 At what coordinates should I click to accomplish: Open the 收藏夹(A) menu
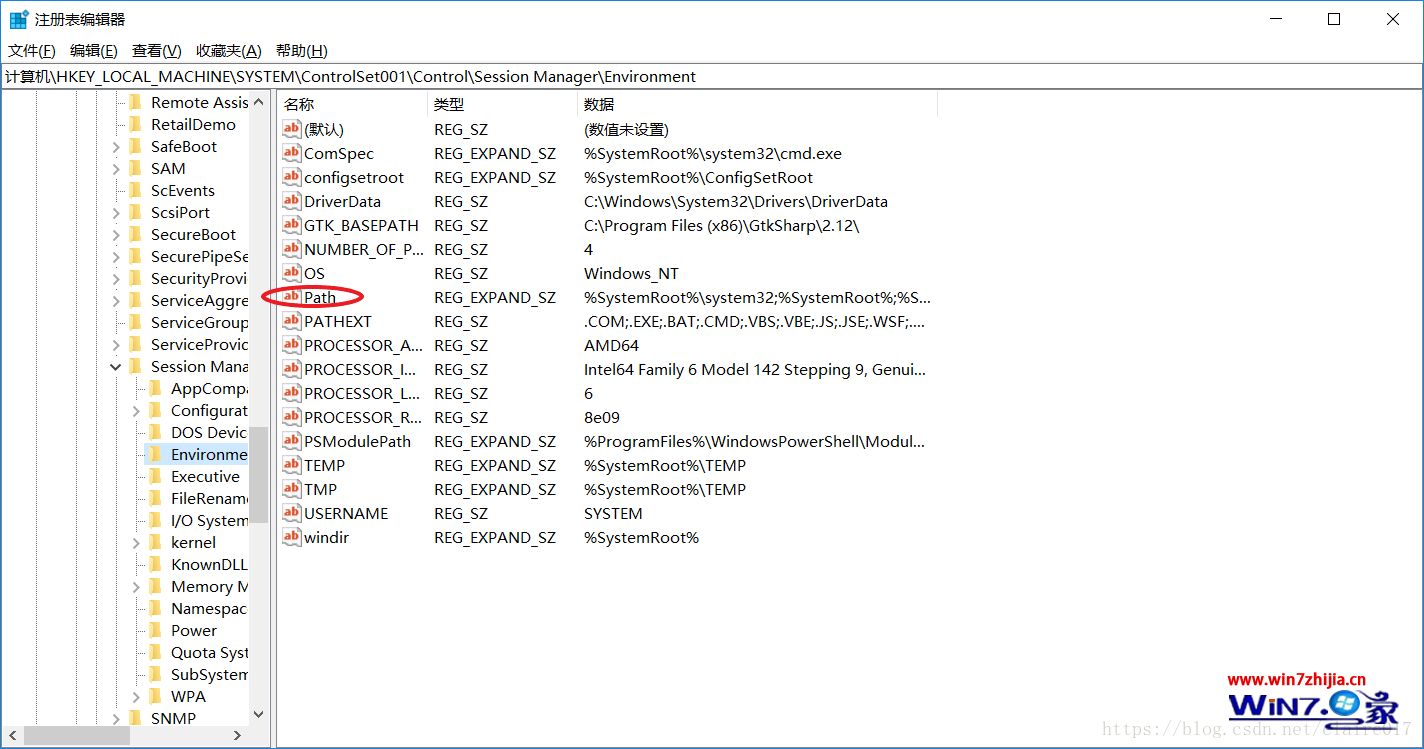(x=228, y=51)
